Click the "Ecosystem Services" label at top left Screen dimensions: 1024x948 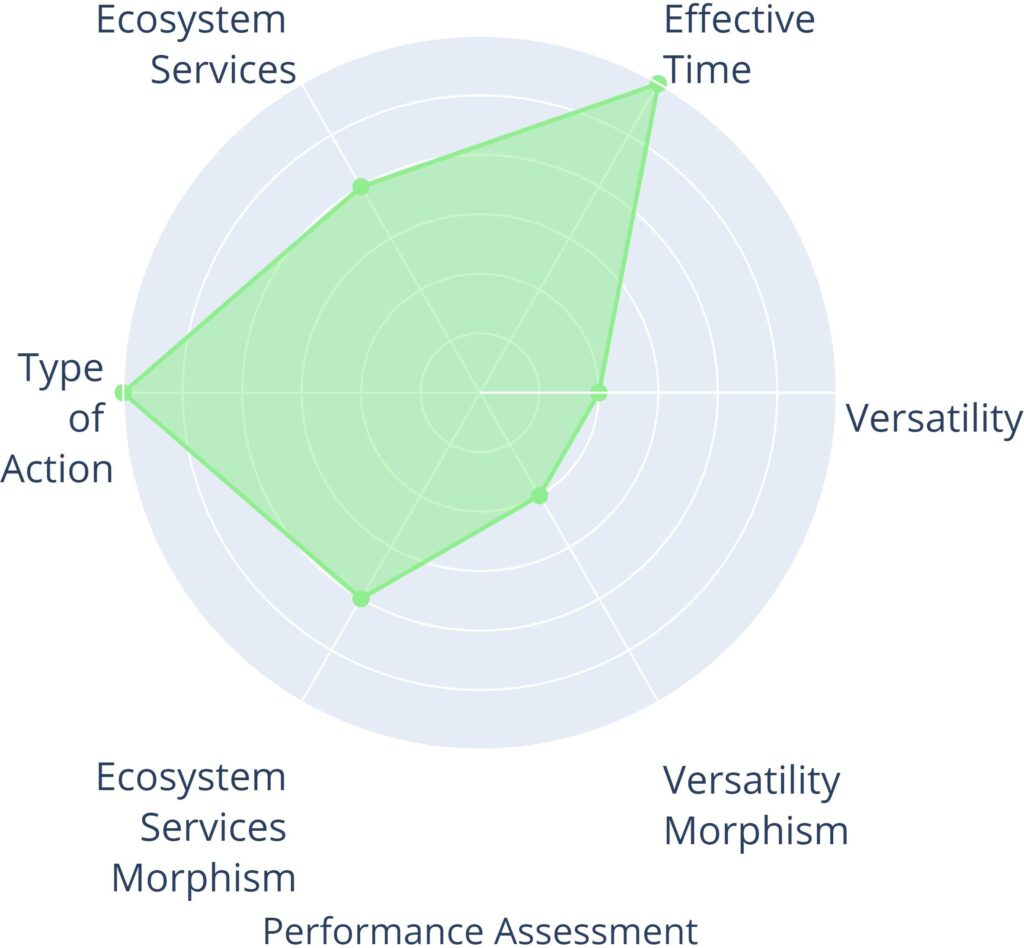pyautogui.click(x=196, y=44)
